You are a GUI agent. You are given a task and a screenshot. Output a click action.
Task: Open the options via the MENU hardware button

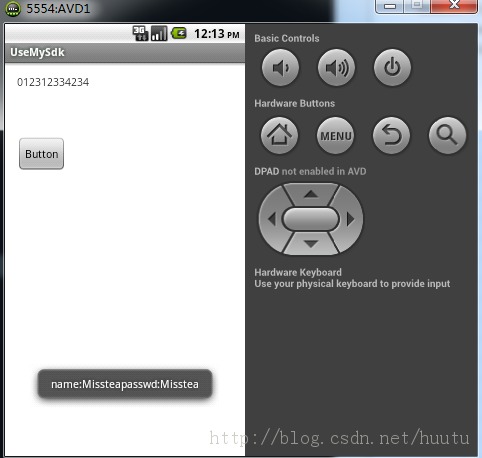[335, 135]
